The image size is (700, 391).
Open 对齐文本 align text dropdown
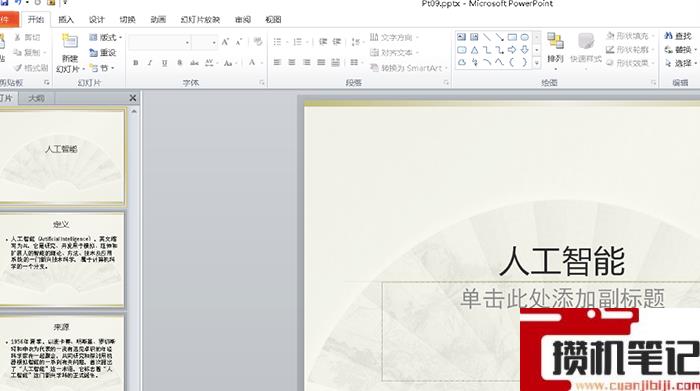[394, 53]
